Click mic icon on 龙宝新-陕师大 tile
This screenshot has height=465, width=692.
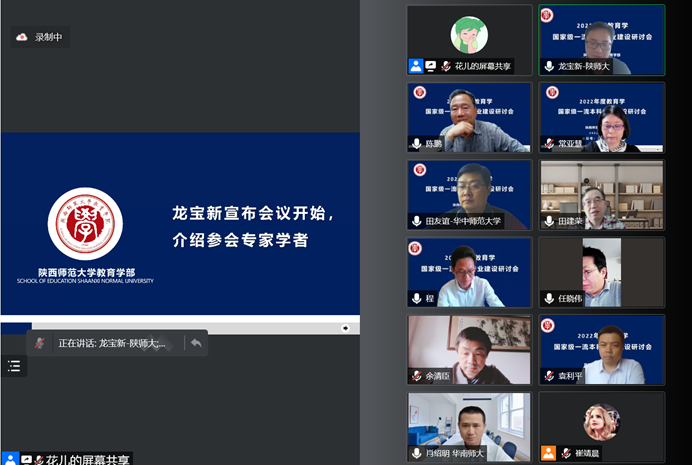tap(549, 66)
